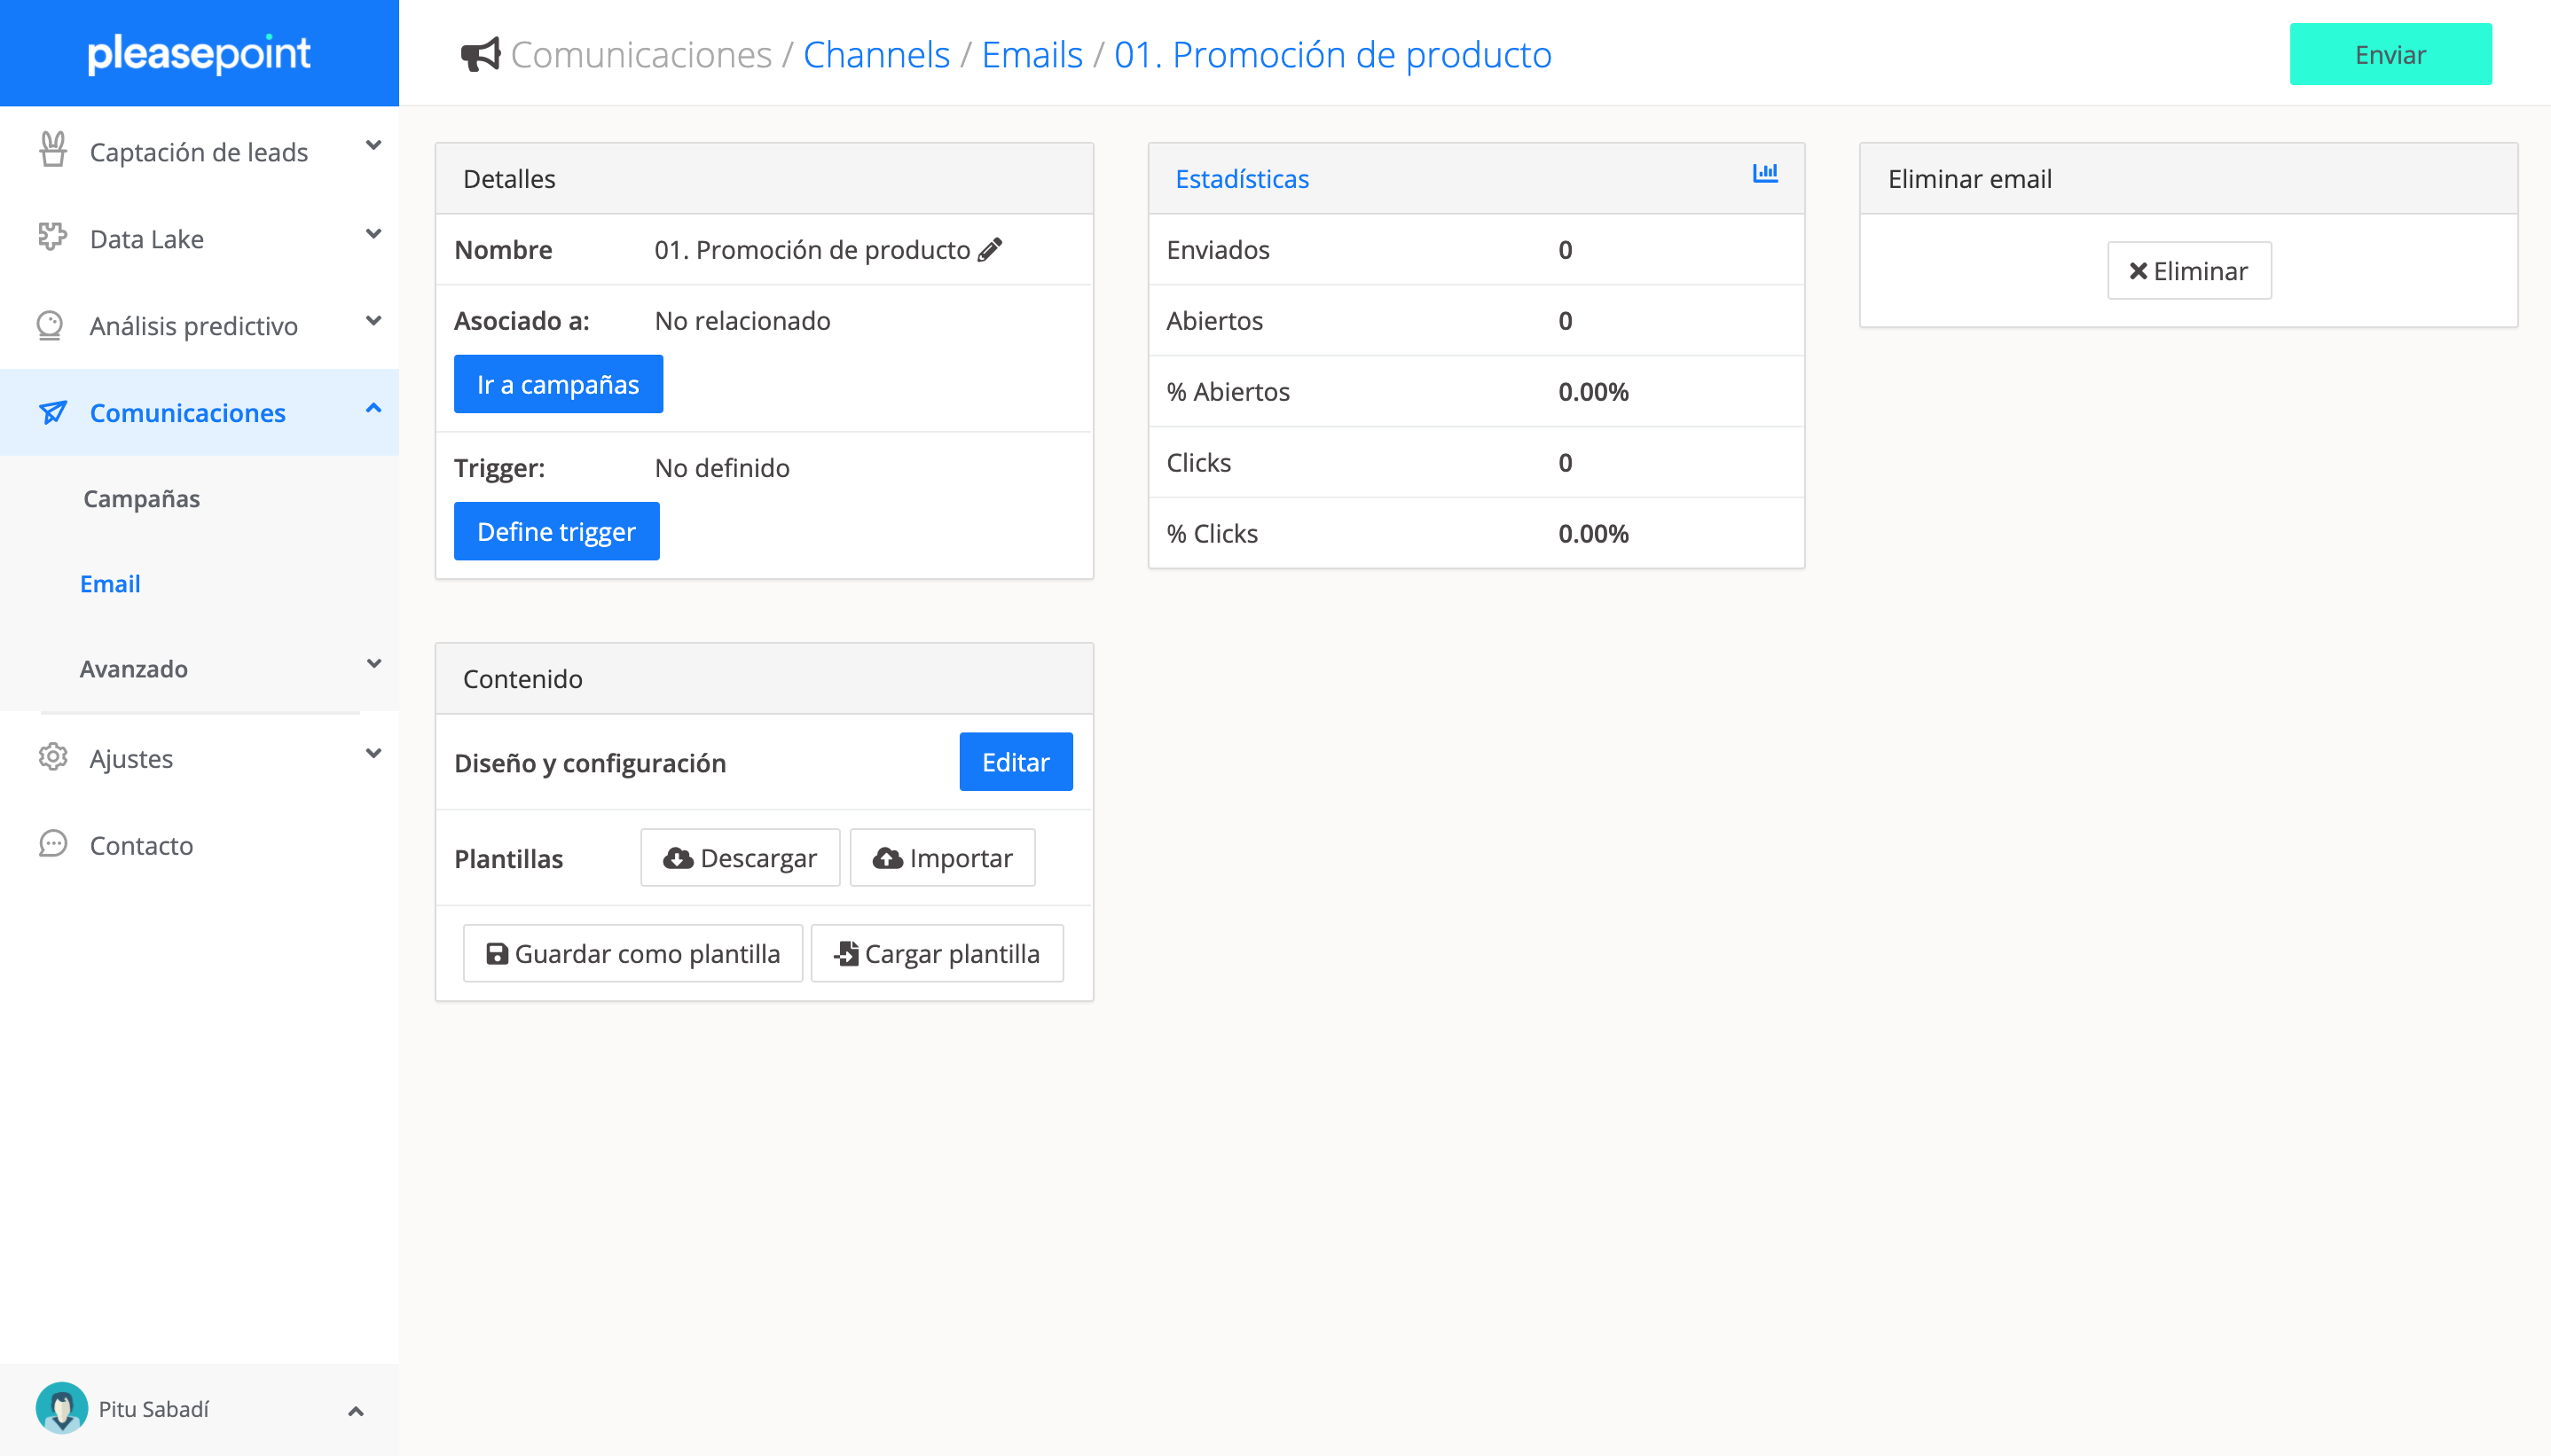Click the Captación de leads plant icon
This screenshot has height=1456, width=2551.
(x=52, y=151)
